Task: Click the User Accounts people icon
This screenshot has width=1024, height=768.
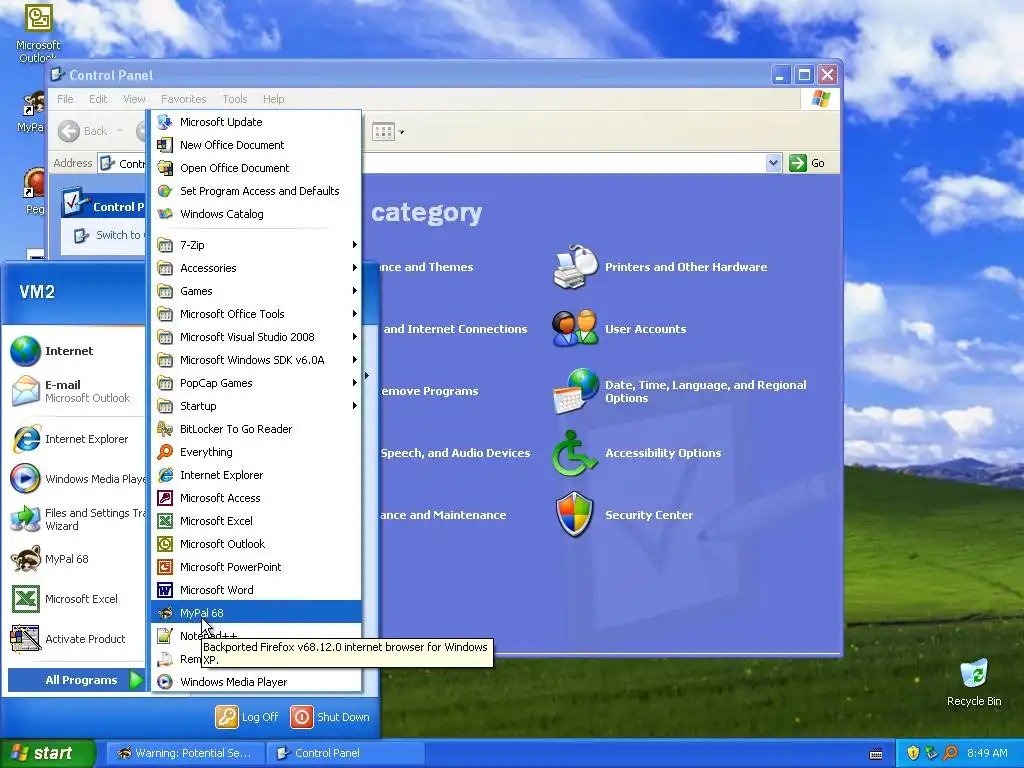Action: pyautogui.click(x=574, y=328)
